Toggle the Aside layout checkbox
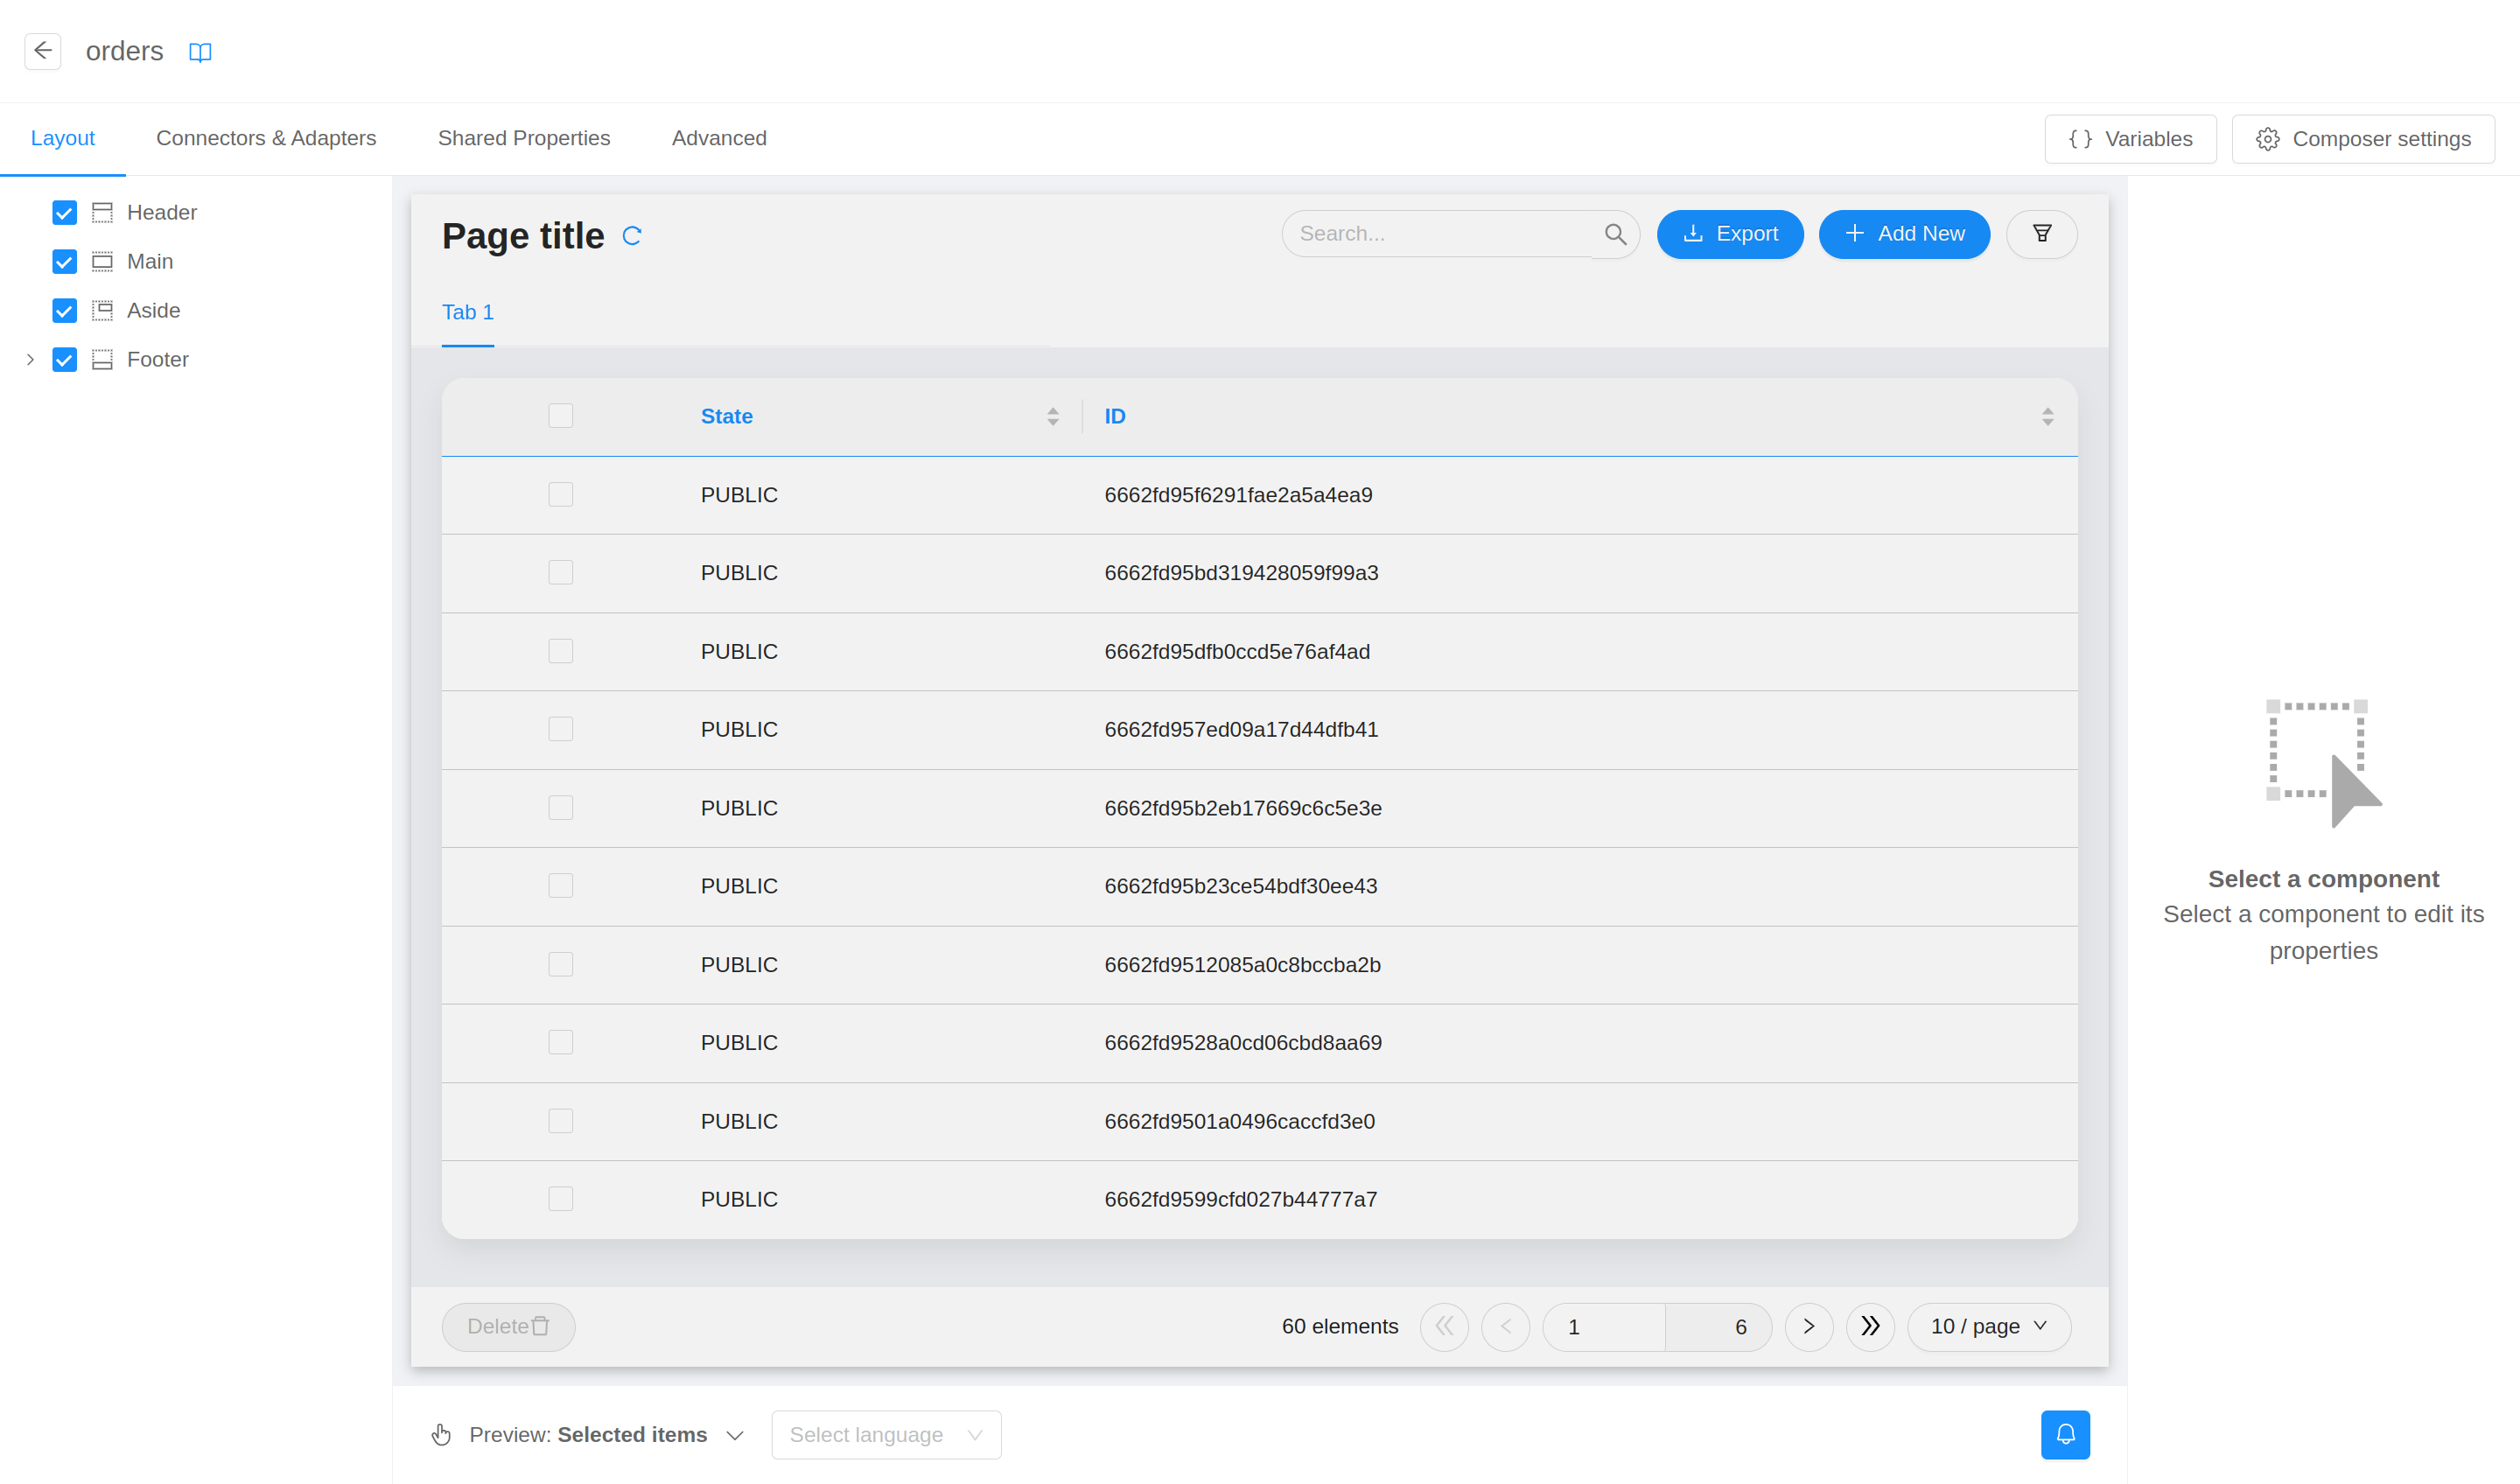Screen dimensions: 2520x1484 (65, 311)
